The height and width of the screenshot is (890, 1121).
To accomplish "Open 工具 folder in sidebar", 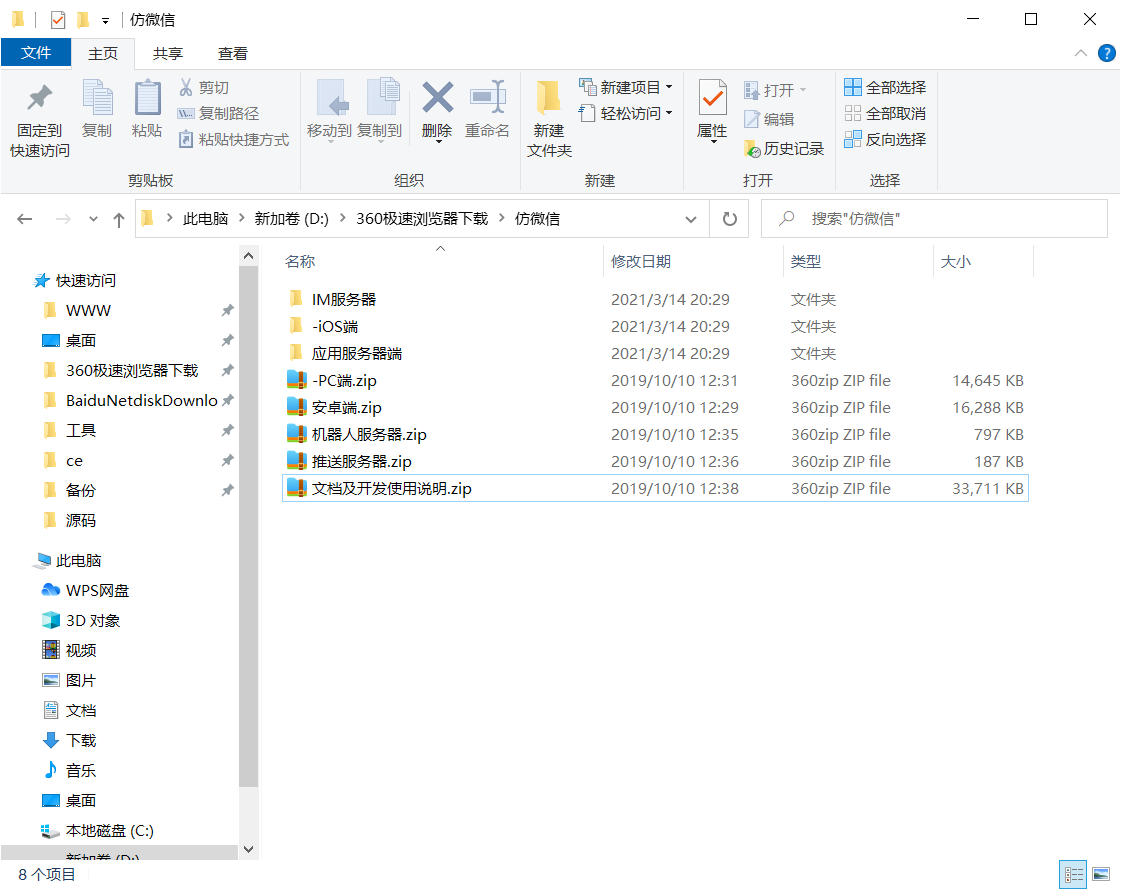I will pyautogui.click(x=69, y=430).
